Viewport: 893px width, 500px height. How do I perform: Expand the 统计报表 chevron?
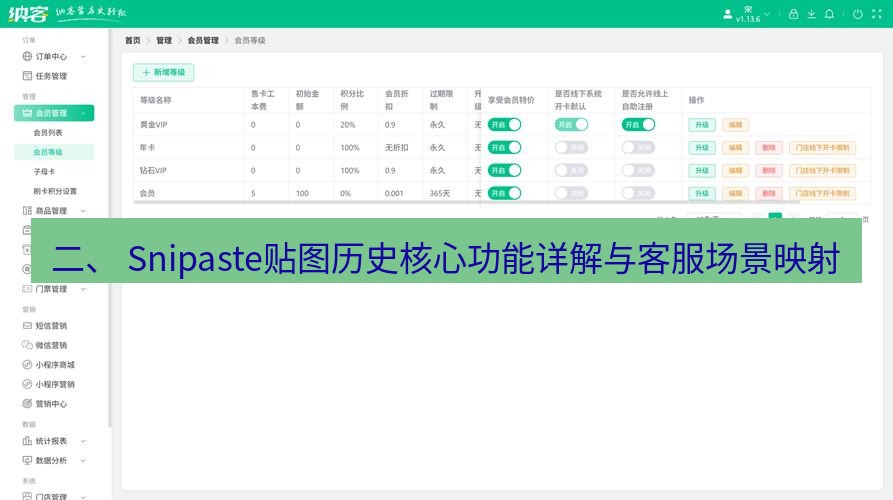[x=83, y=441]
